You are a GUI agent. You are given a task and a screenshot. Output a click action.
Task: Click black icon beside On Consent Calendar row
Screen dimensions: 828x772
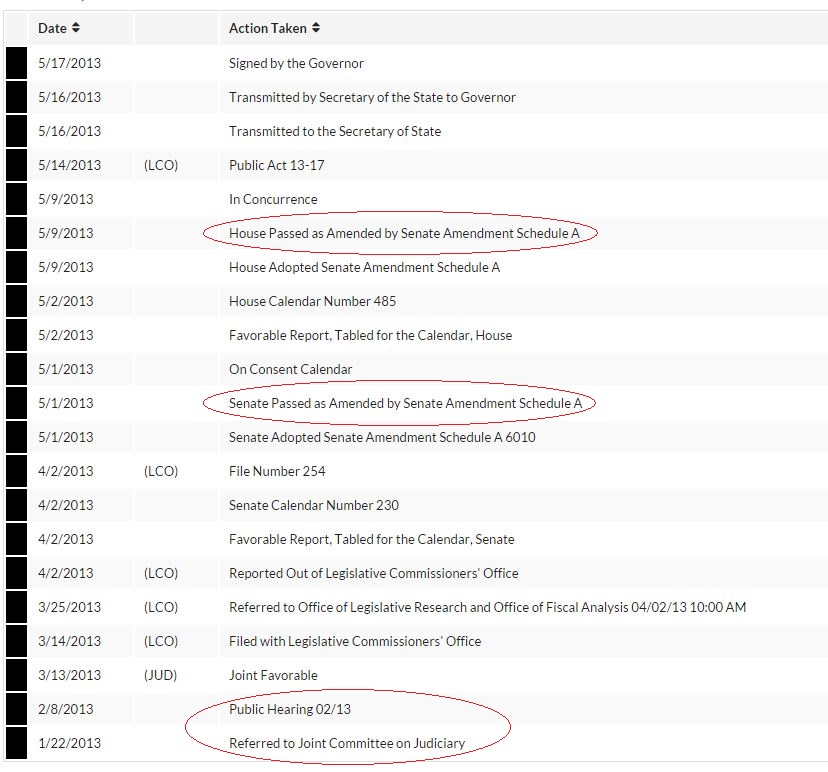pos(16,369)
